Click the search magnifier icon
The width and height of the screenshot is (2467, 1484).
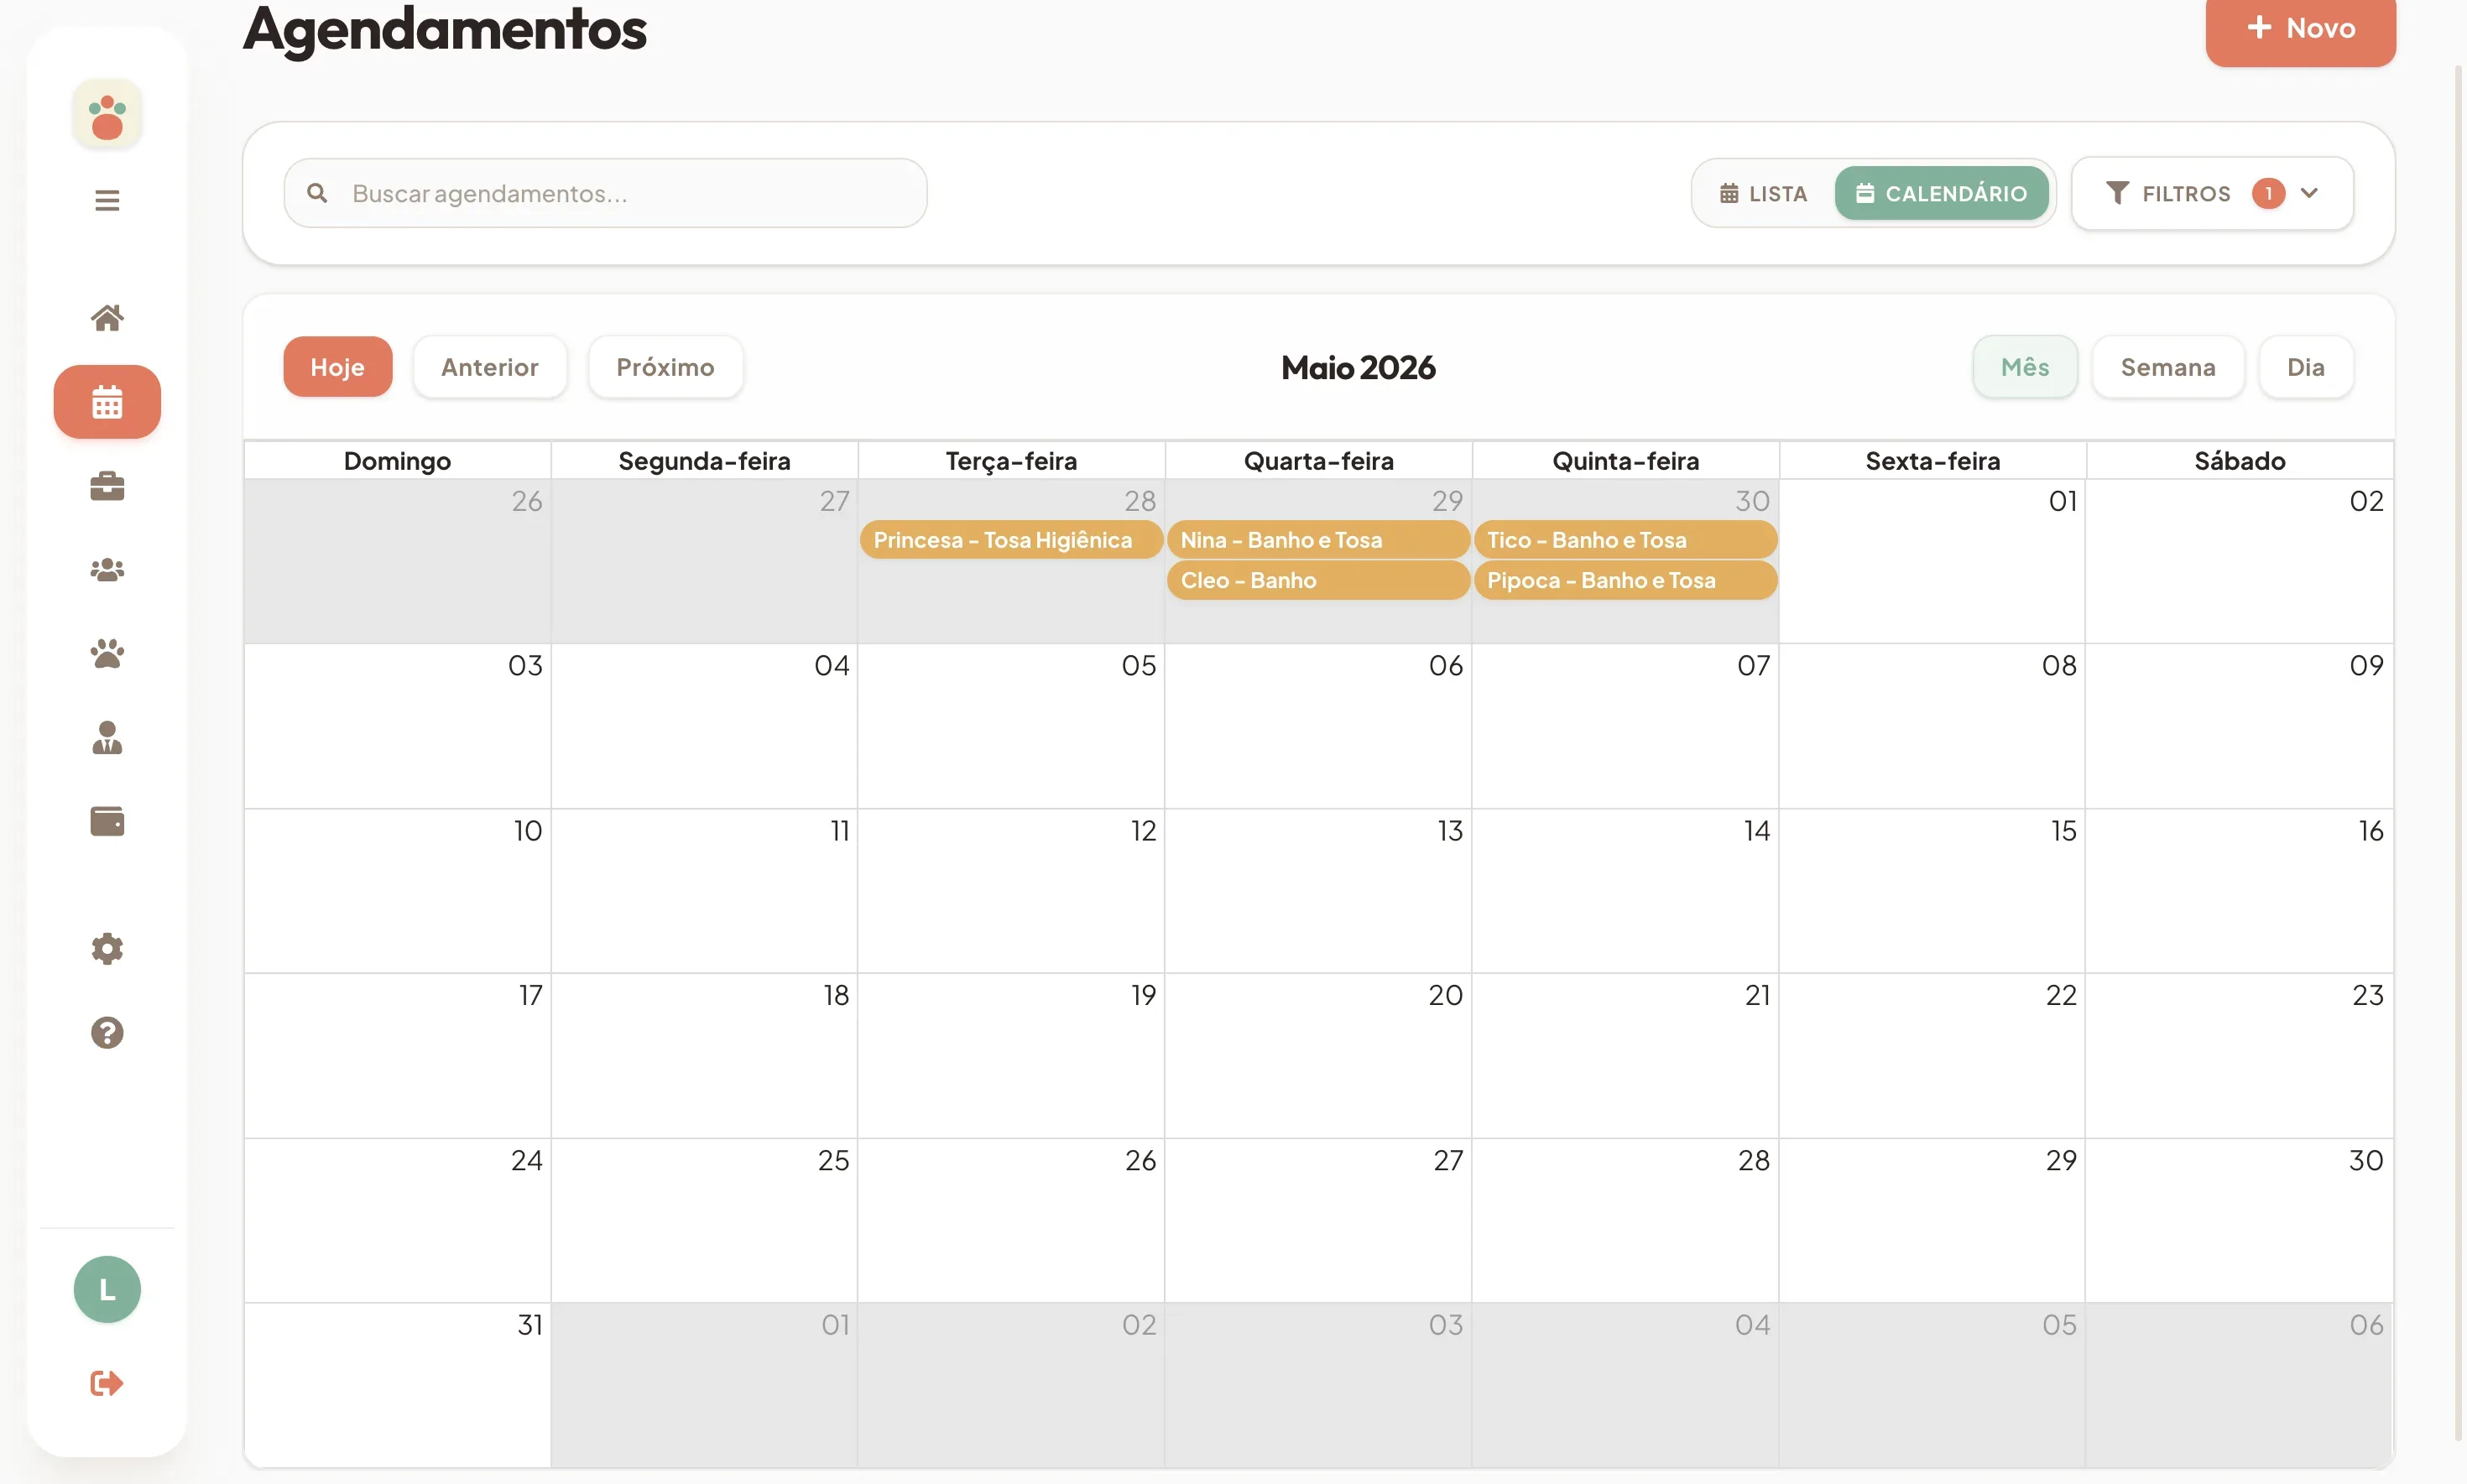[x=317, y=193]
